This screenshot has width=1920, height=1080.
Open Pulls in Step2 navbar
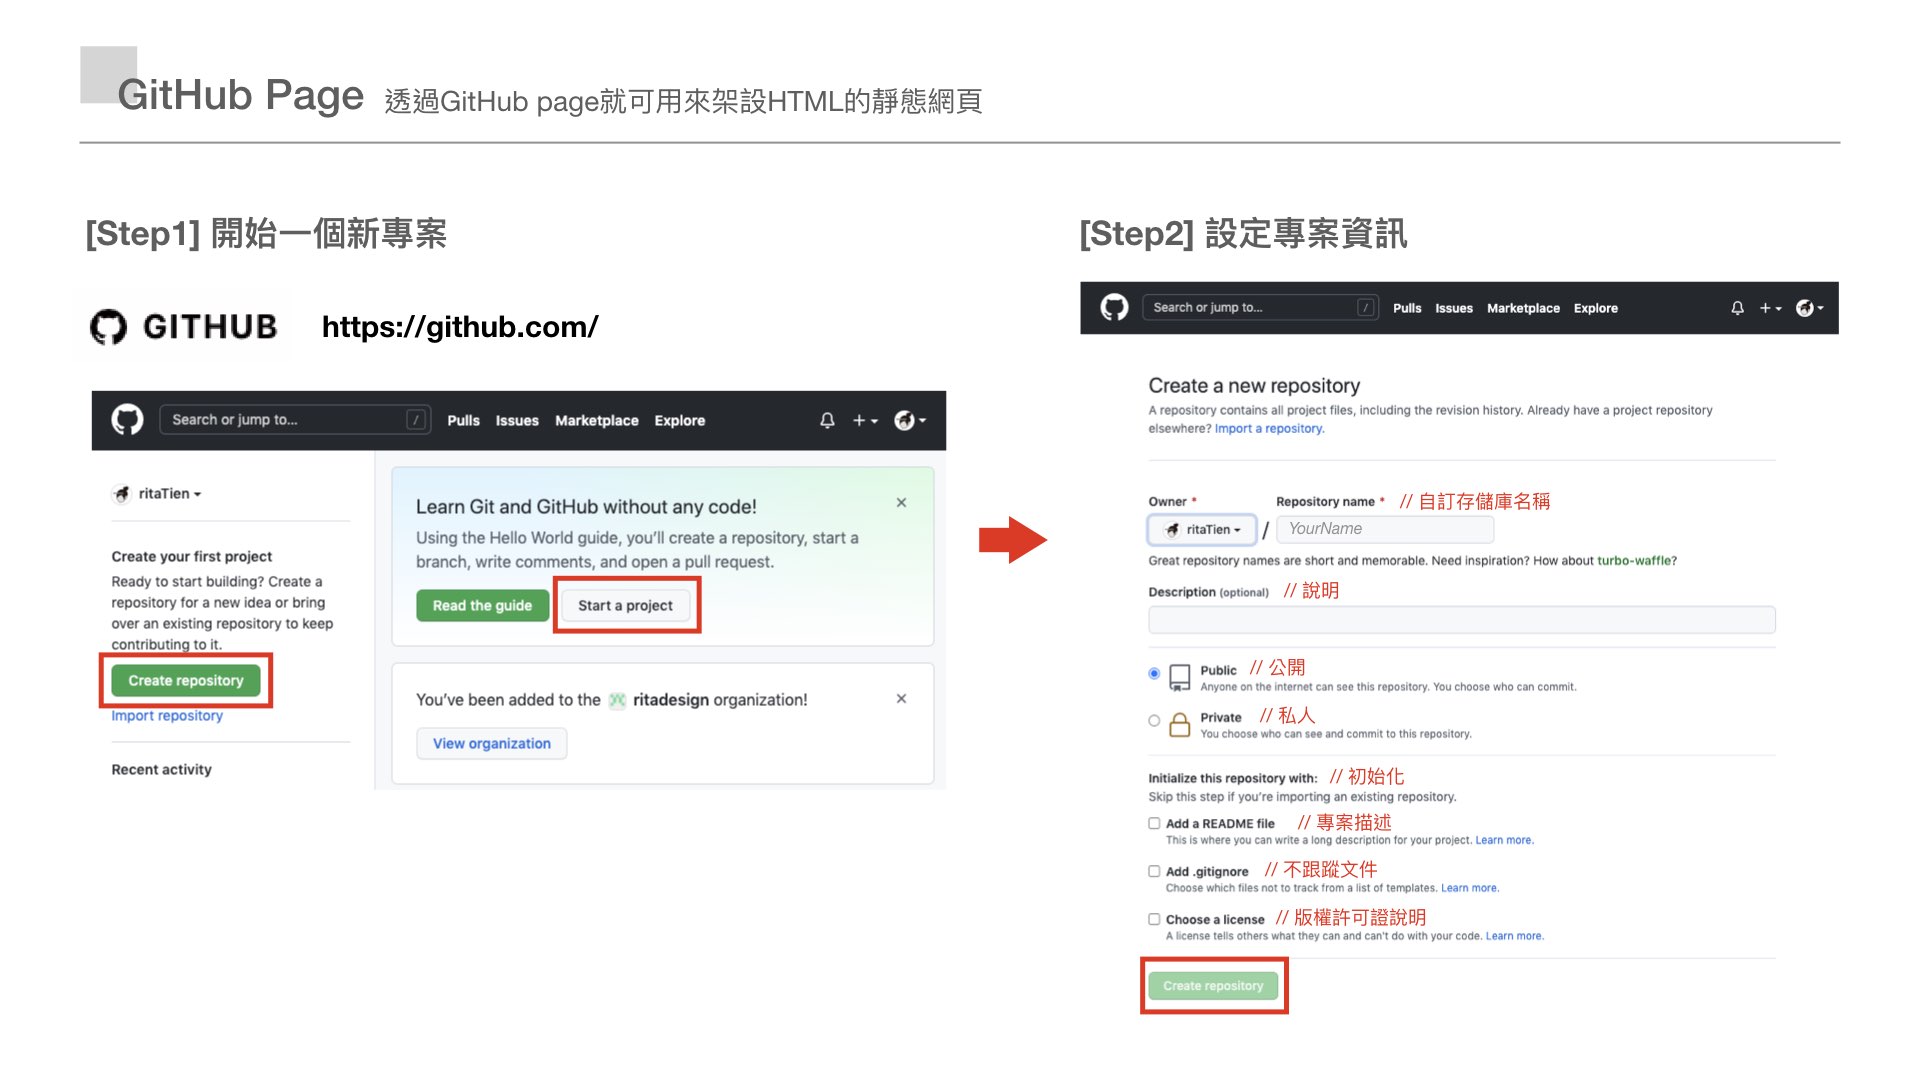1406,308
